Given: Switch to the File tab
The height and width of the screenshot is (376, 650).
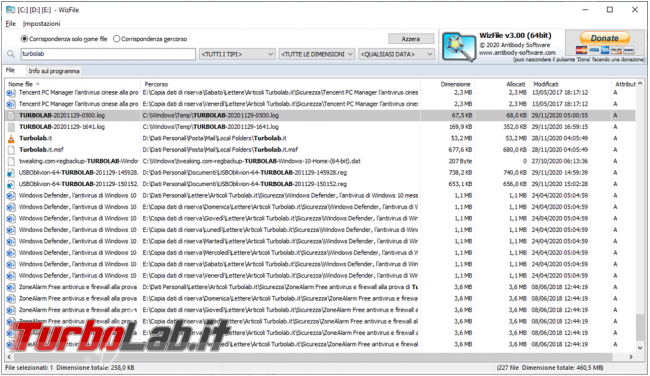Looking at the screenshot, I should pos(10,71).
